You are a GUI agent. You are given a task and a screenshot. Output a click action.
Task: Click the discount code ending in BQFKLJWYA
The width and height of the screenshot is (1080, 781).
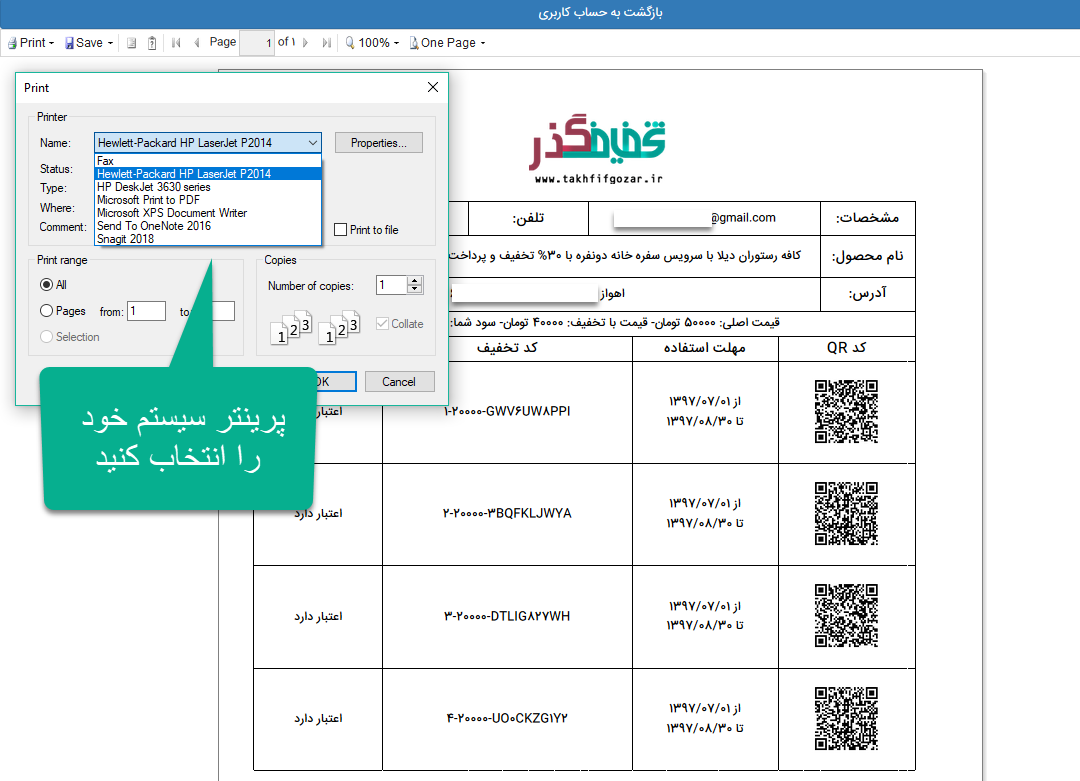507,513
